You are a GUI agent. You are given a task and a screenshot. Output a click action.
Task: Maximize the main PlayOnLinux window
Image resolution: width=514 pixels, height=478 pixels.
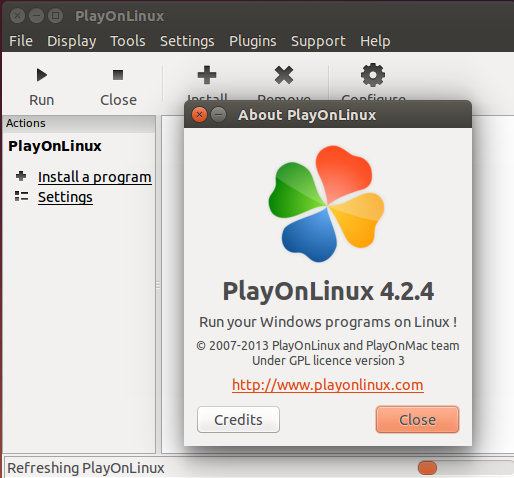(x=56, y=16)
